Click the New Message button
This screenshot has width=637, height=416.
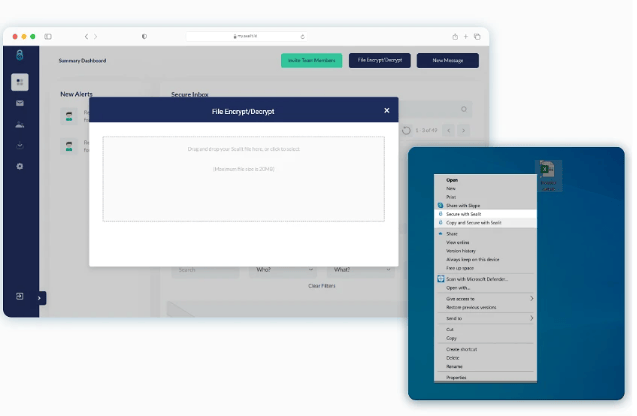(448, 60)
